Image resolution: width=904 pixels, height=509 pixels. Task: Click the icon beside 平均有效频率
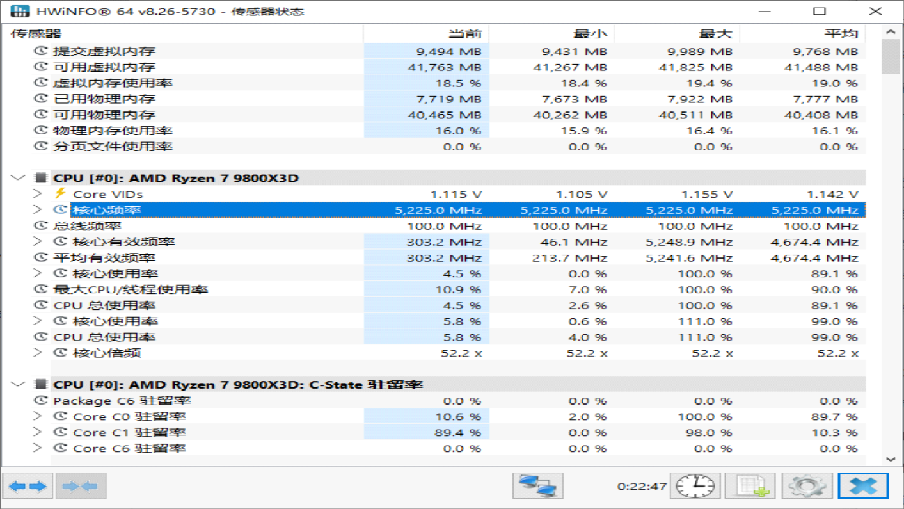coord(40,257)
